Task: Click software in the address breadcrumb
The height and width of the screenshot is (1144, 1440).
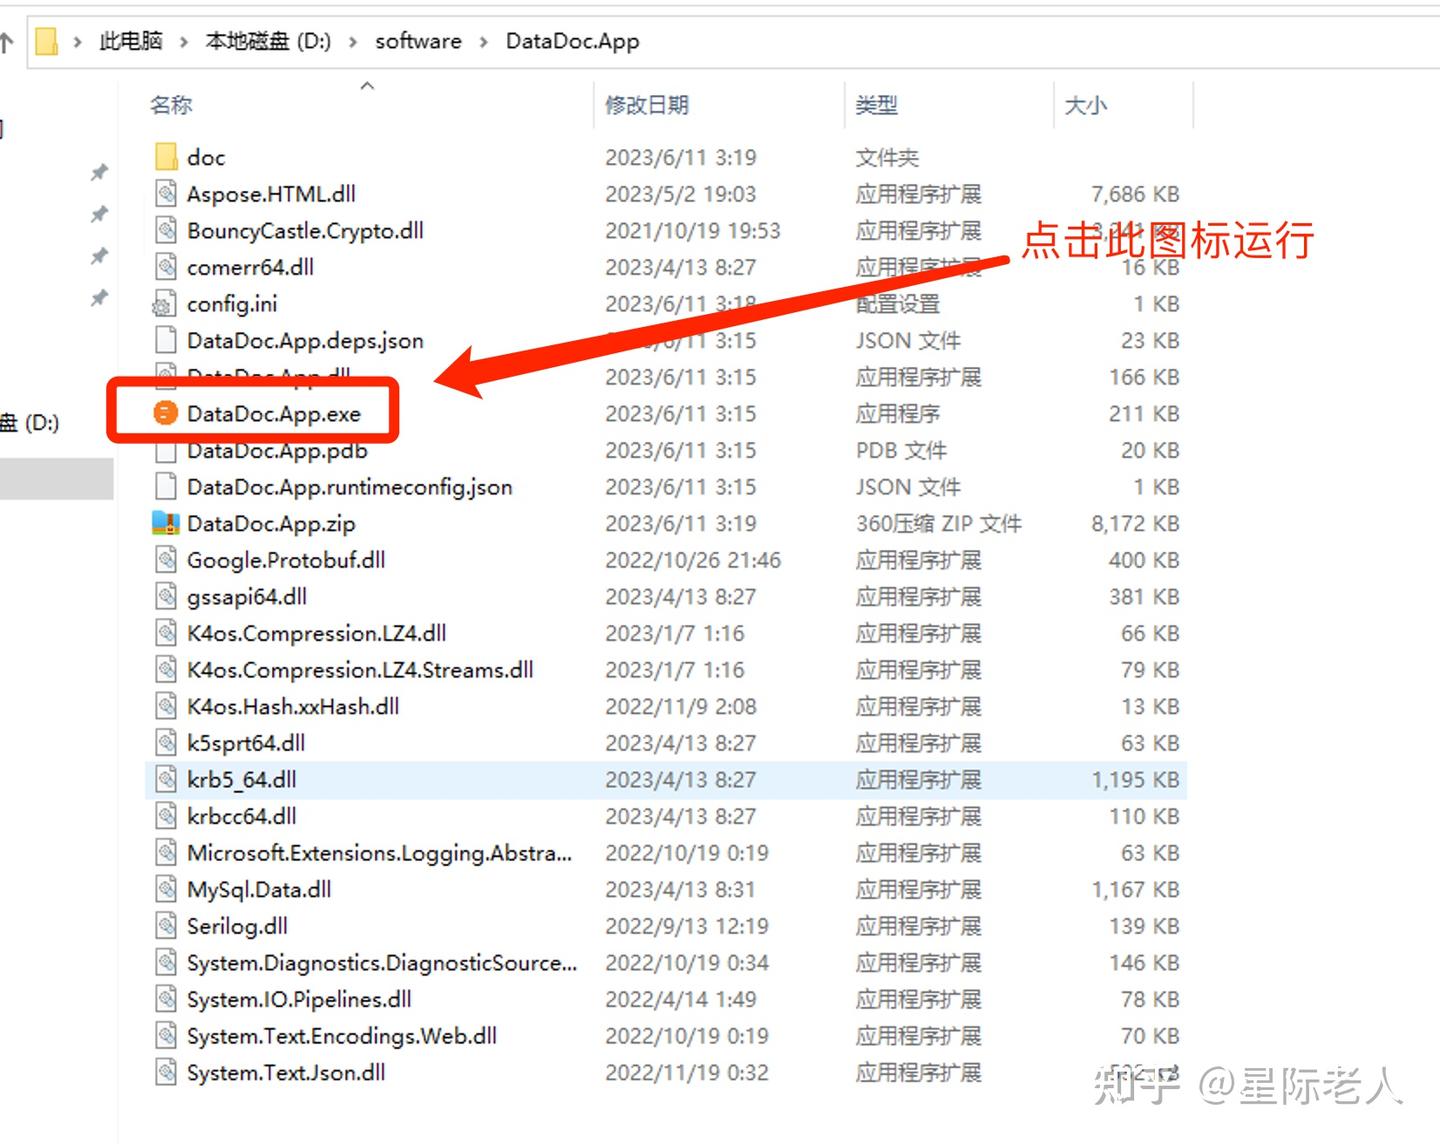Action: (418, 41)
